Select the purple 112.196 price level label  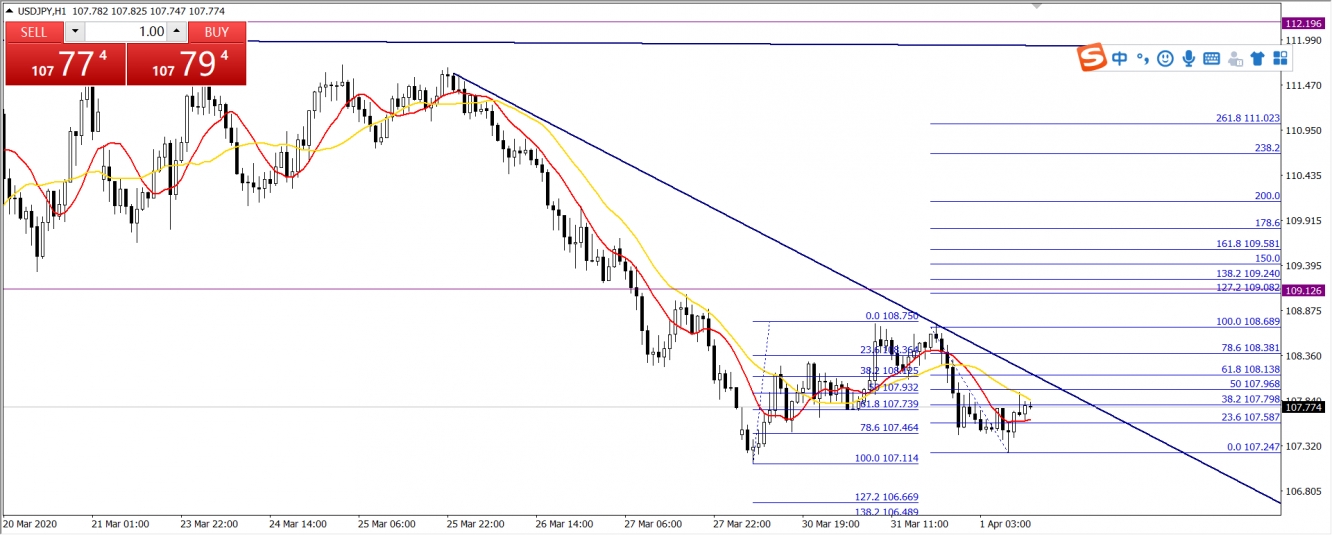tap(1305, 23)
